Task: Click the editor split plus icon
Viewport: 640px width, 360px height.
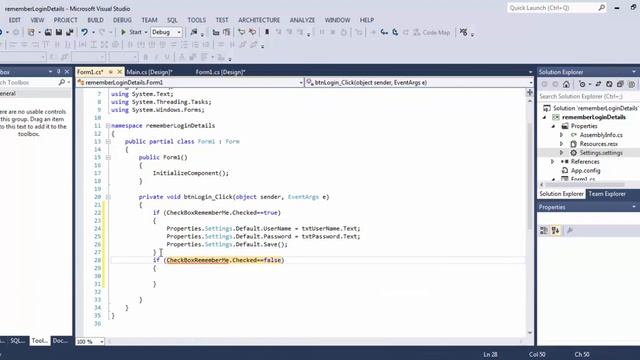Action: click(x=530, y=93)
